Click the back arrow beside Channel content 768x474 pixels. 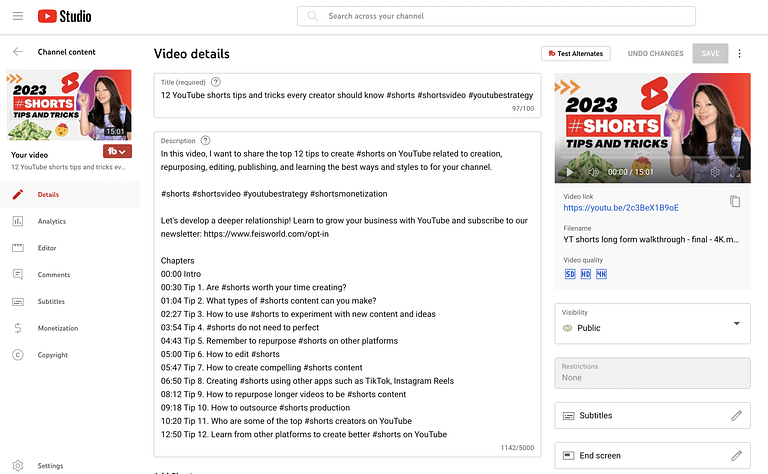pyautogui.click(x=18, y=51)
